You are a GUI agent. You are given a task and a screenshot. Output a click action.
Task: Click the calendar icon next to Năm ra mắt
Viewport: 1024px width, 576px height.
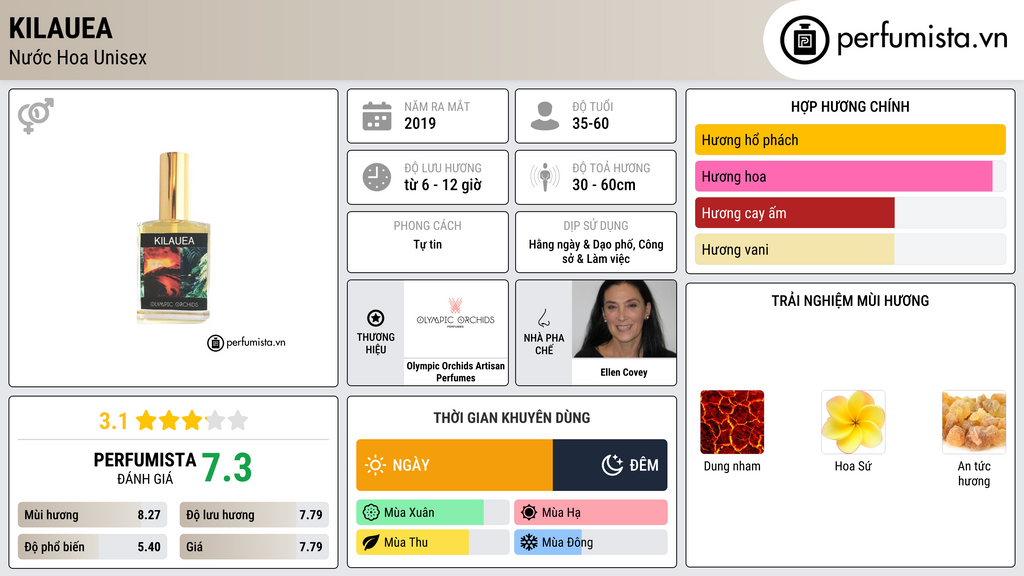tap(377, 116)
